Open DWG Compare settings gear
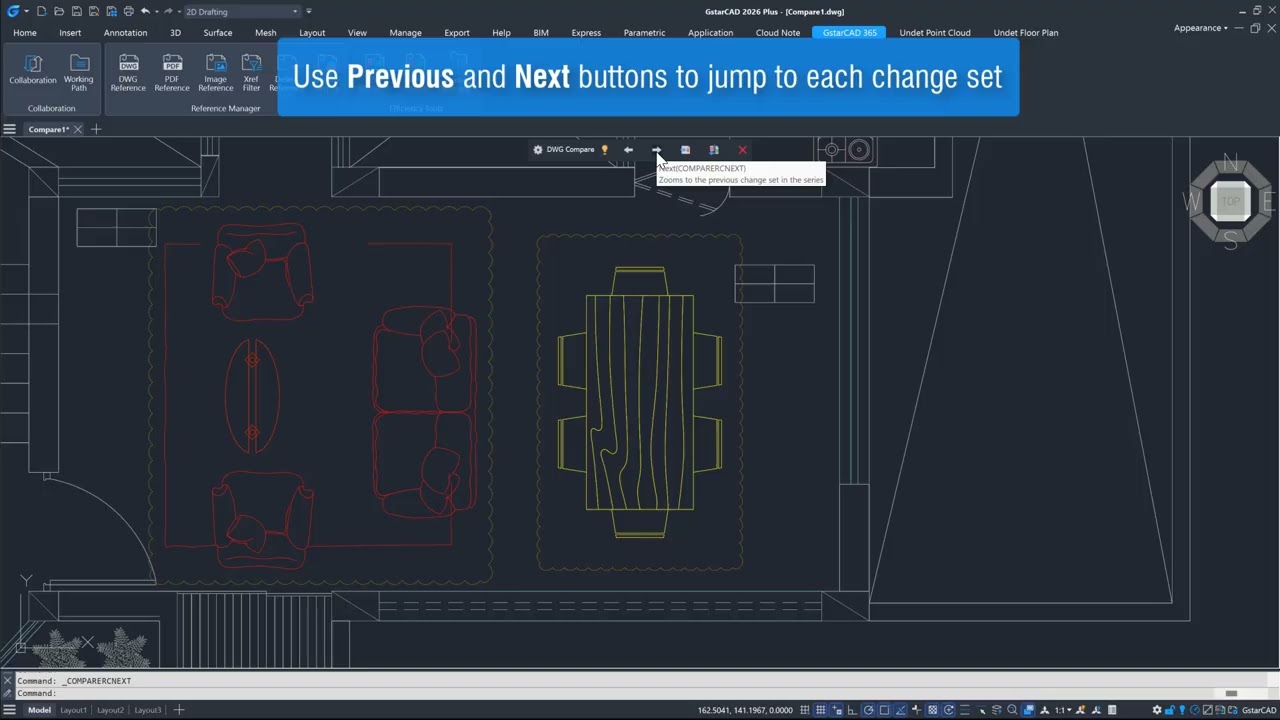Viewport: 1280px width, 720px height. 538,150
